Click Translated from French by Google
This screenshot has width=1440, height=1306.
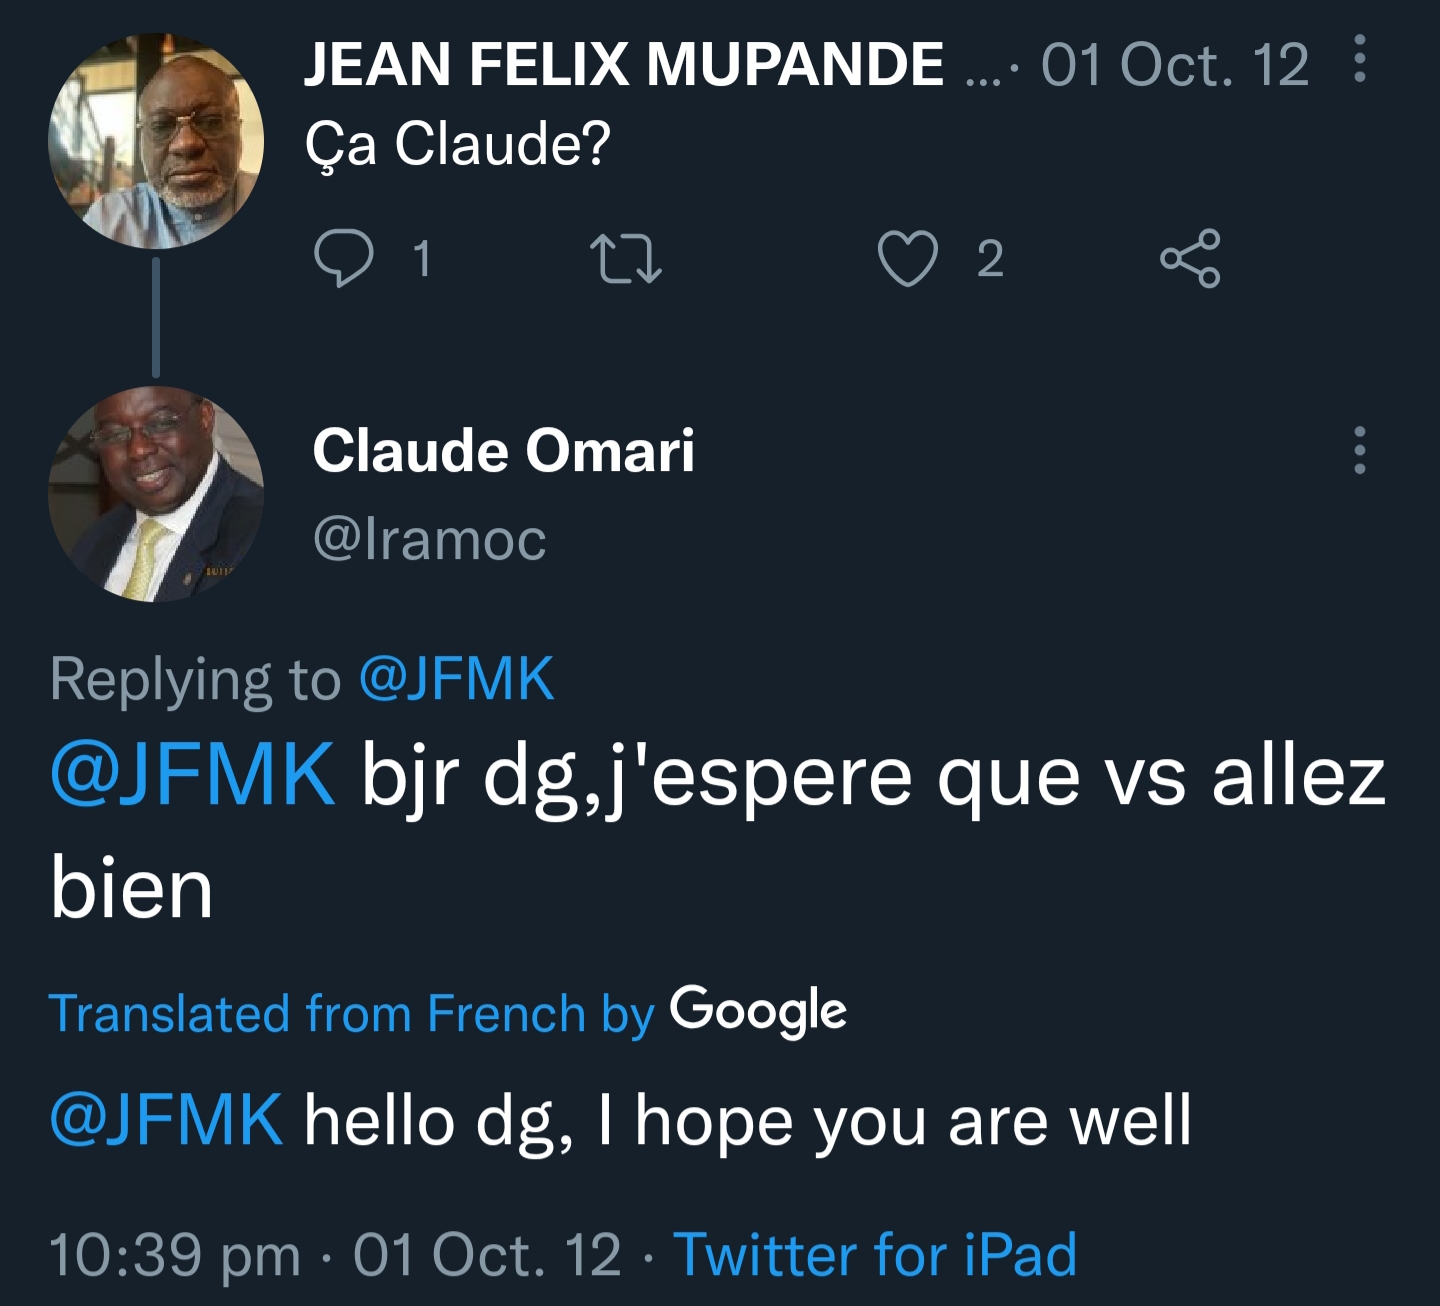(x=447, y=1013)
